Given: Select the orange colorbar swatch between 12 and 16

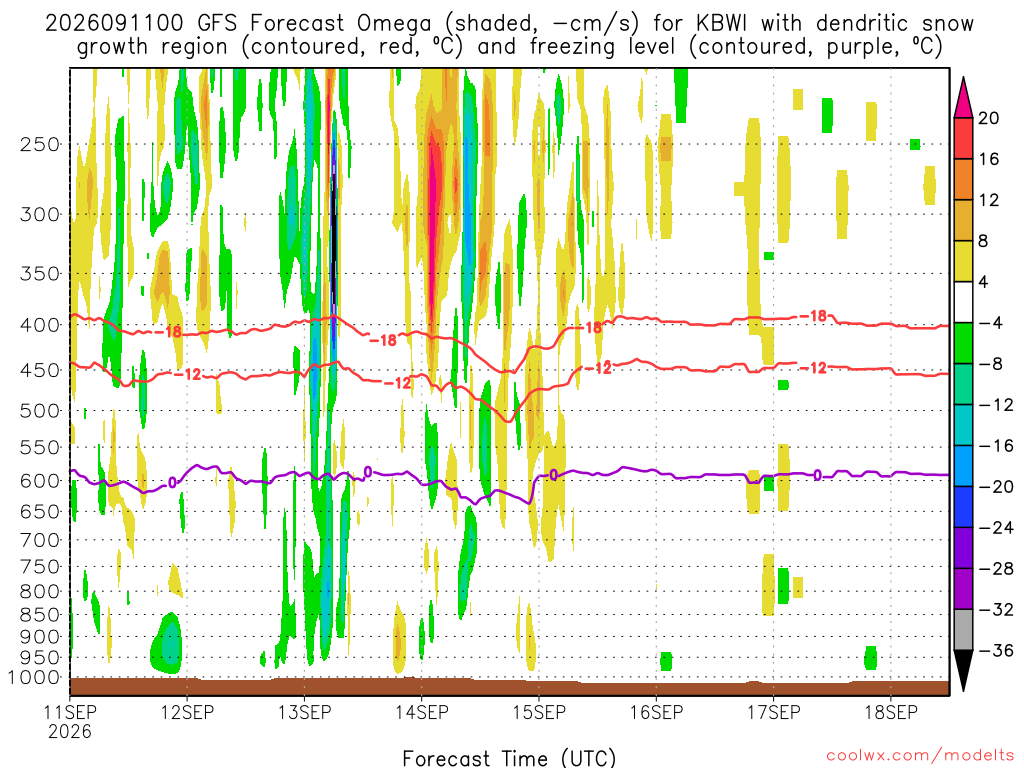Looking at the screenshot, I should (963, 180).
